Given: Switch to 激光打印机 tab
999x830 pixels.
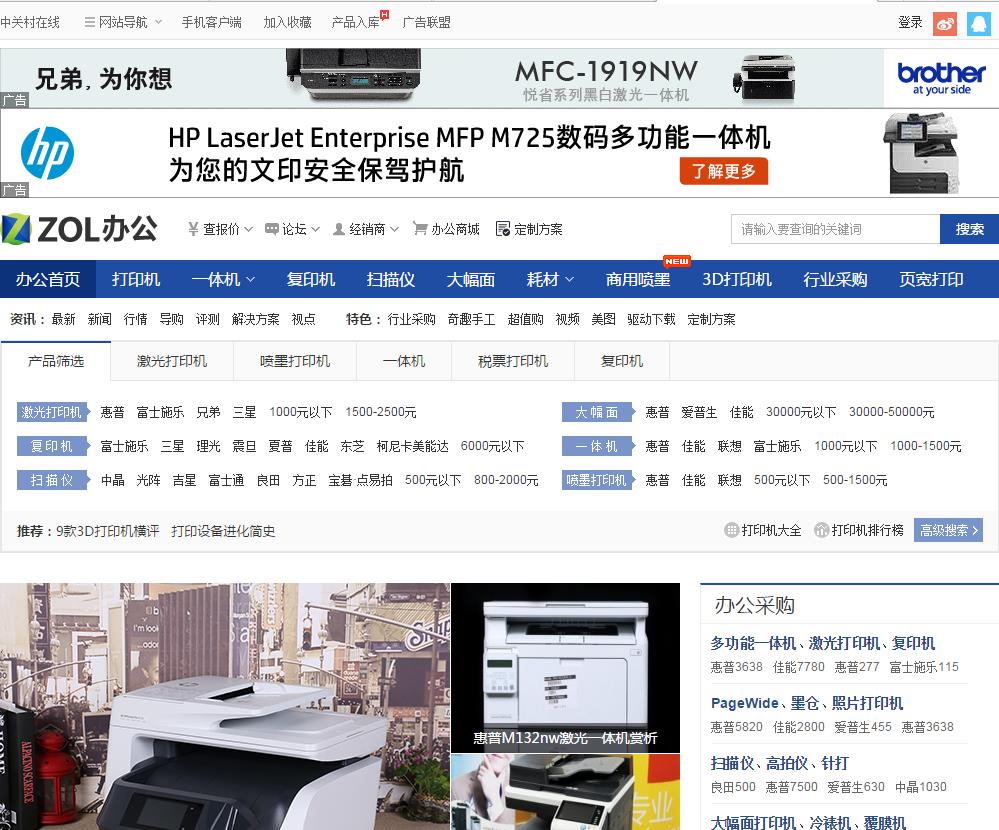Looking at the screenshot, I should 172,361.
